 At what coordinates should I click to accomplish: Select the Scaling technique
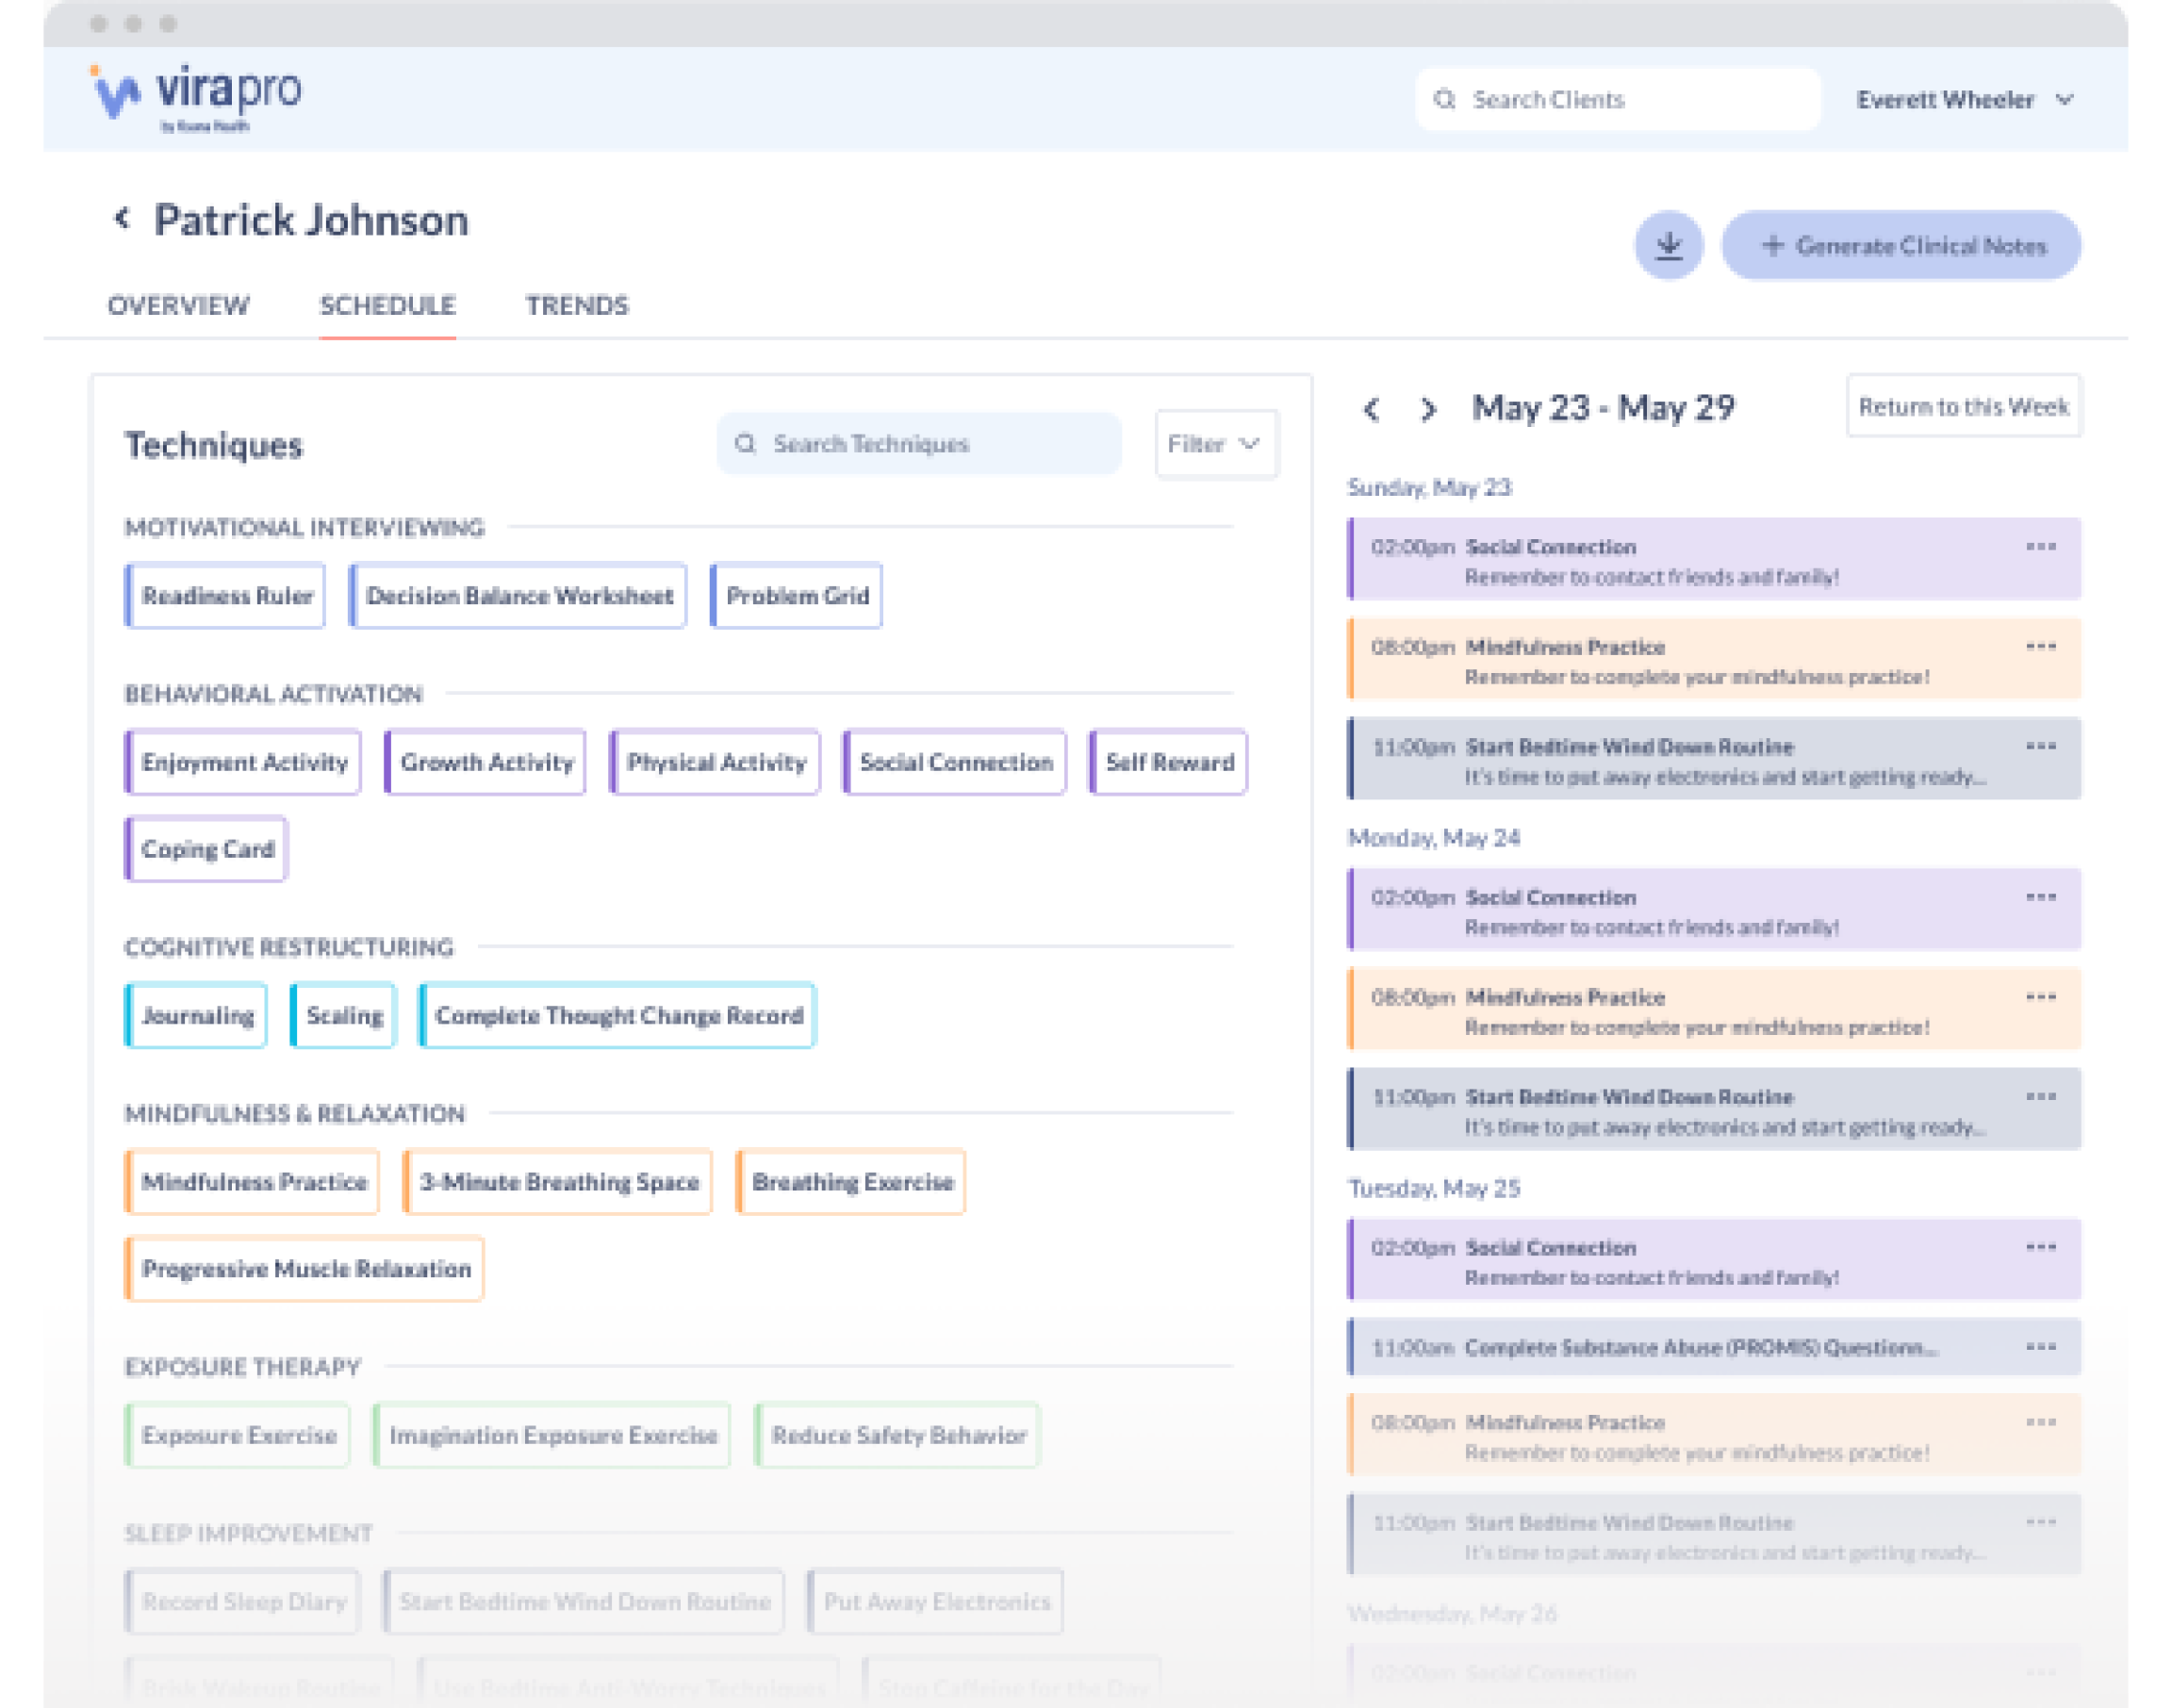point(343,1016)
